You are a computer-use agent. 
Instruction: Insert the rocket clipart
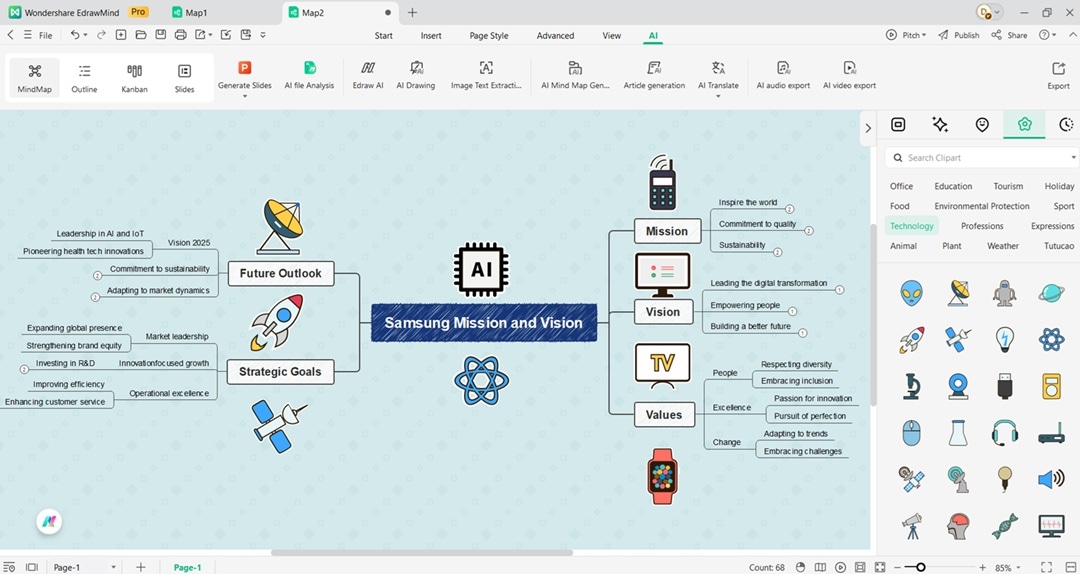click(x=911, y=340)
